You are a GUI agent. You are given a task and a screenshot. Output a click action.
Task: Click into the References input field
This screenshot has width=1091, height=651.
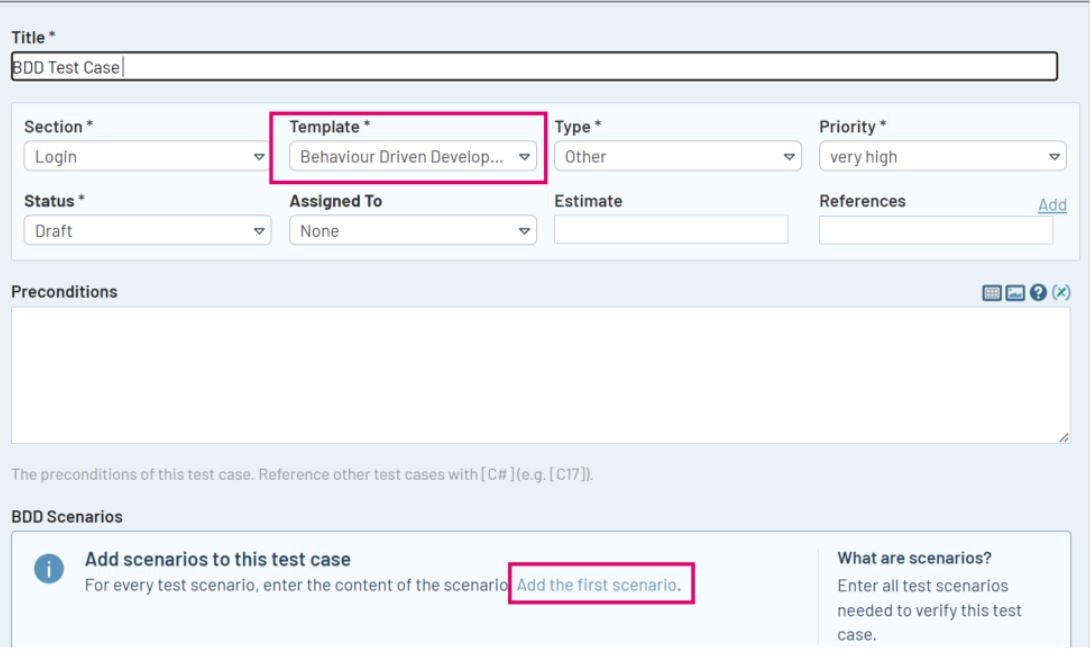coord(935,230)
